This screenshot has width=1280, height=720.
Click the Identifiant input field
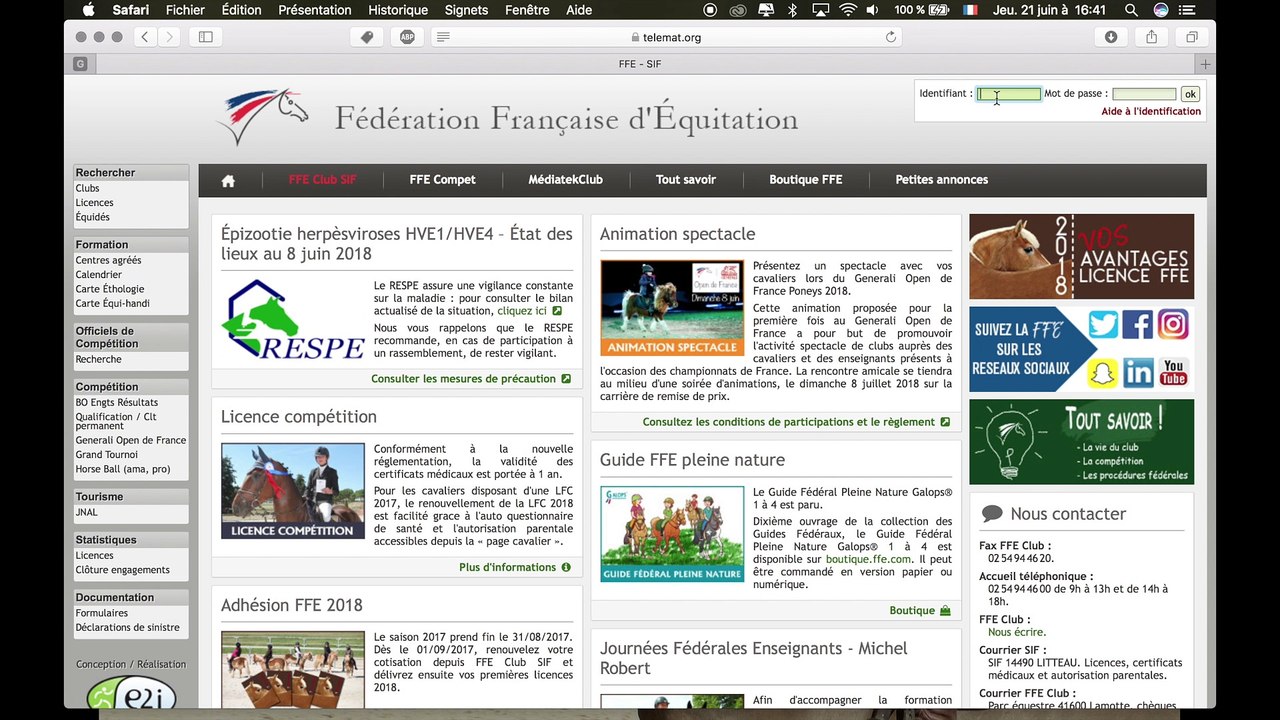(x=1009, y=94)
